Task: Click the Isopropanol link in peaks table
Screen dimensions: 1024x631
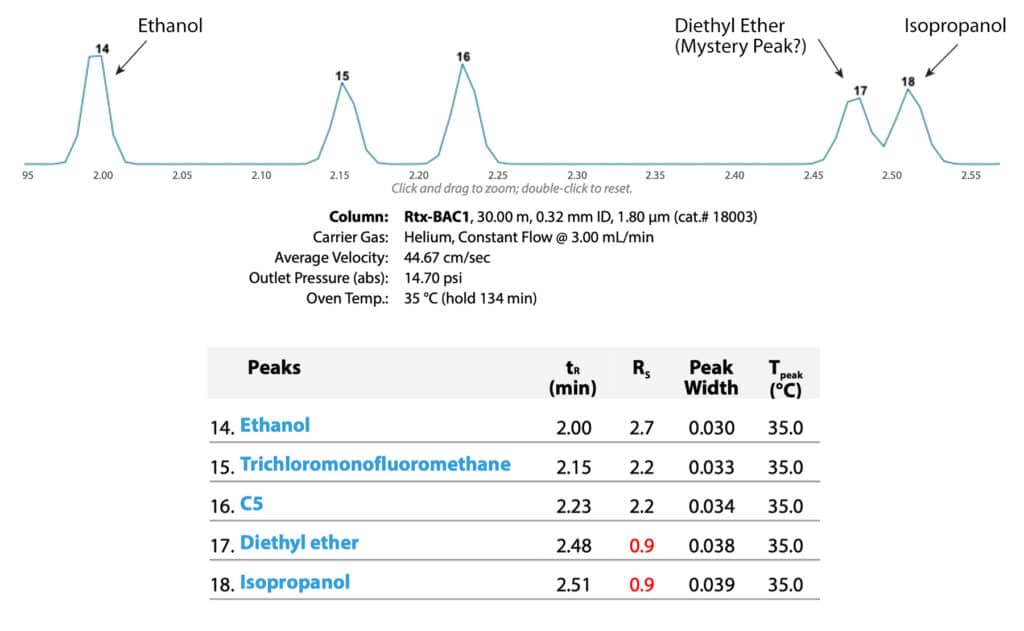Action: [x=295, y=582]
